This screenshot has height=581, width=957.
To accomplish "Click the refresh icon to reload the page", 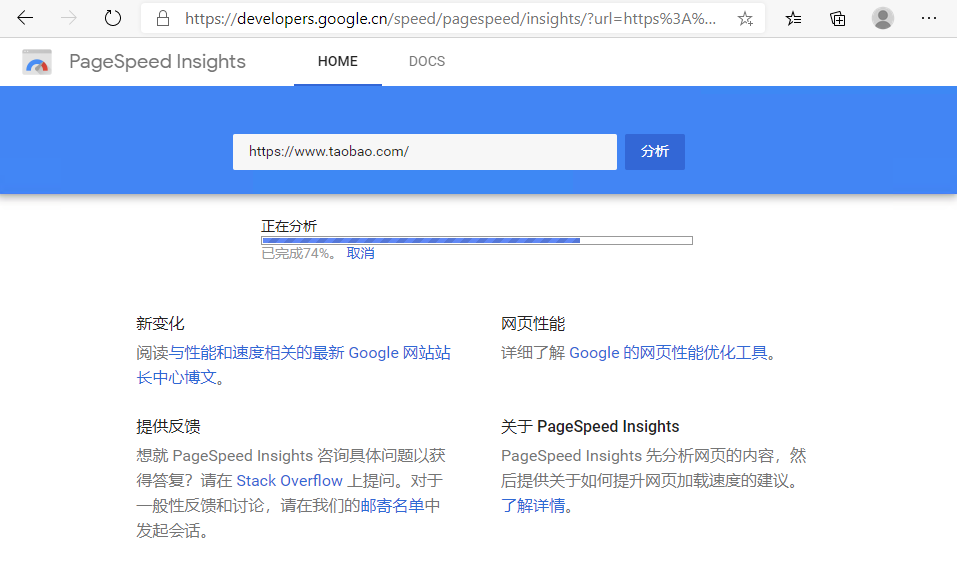I will [x=112, y=17].
